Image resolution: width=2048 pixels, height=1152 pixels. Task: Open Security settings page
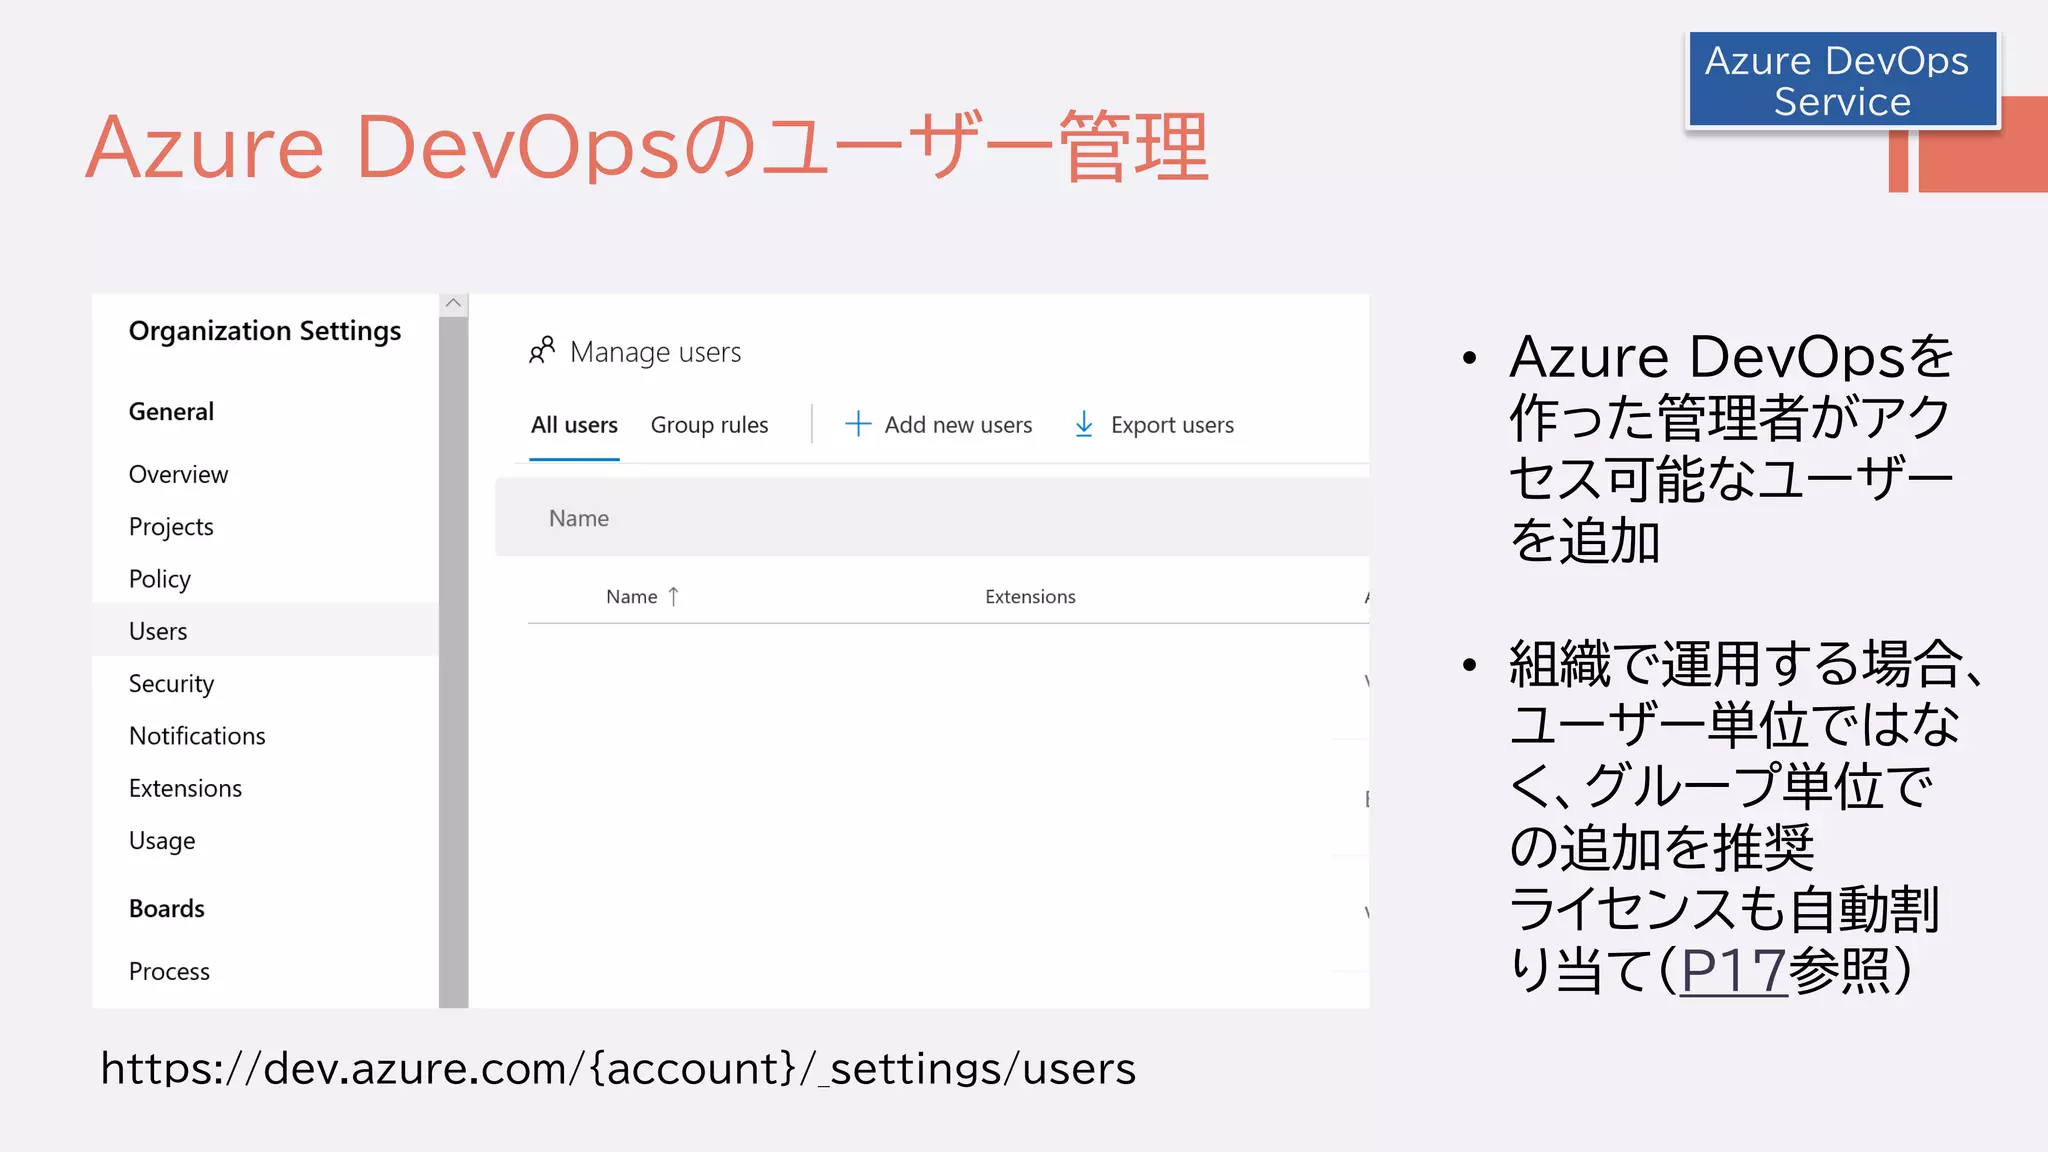pos(171,684)
